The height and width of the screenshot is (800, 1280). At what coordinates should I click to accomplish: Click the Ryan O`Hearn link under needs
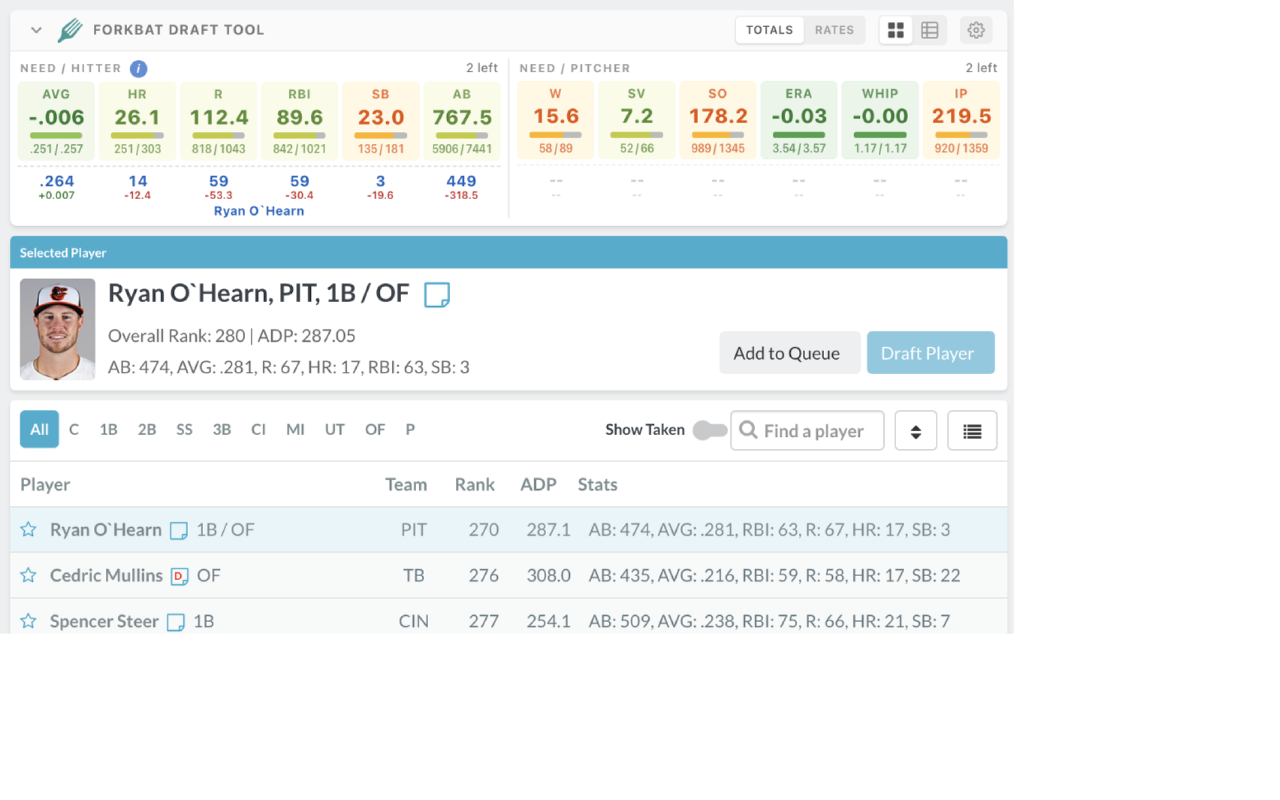259,211
